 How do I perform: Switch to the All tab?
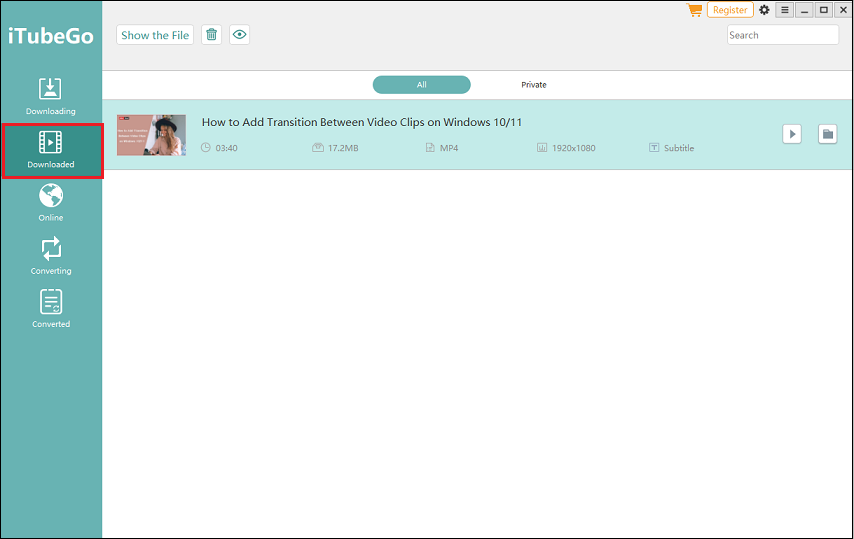point(422,85)
